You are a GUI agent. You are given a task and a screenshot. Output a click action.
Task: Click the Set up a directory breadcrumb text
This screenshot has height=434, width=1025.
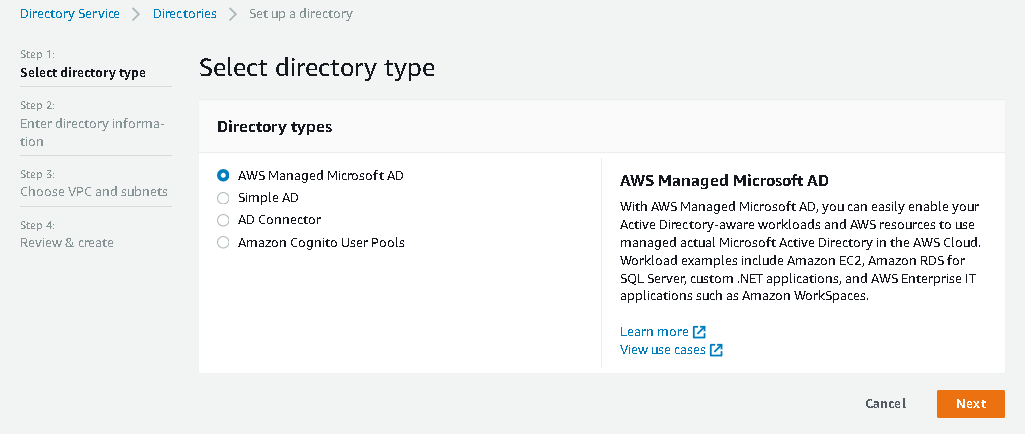tap(301, 14)
